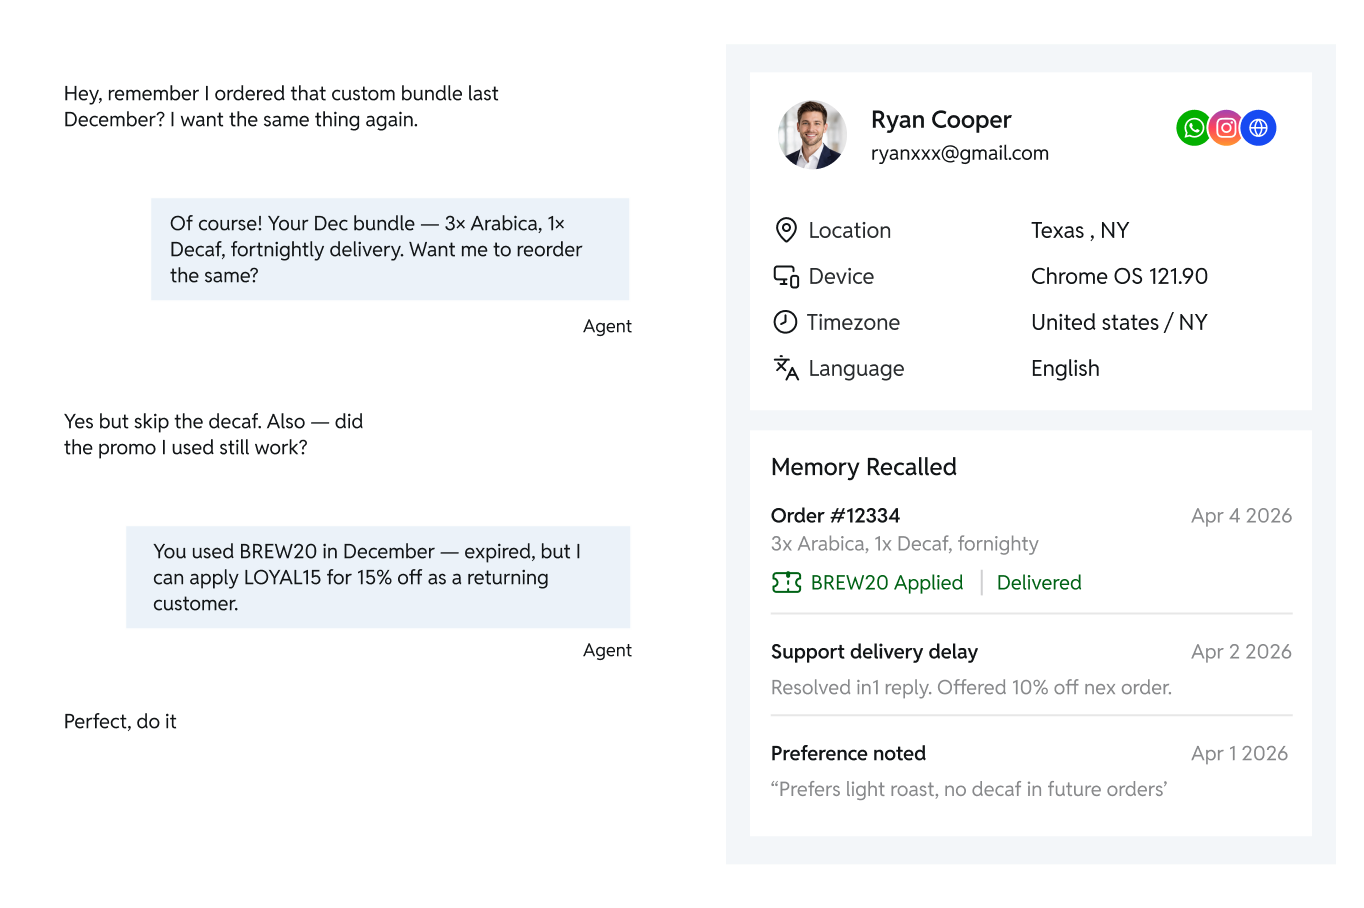1364x908 pixels.
Task: Click the Language translate icon
Action: point(786,368)
